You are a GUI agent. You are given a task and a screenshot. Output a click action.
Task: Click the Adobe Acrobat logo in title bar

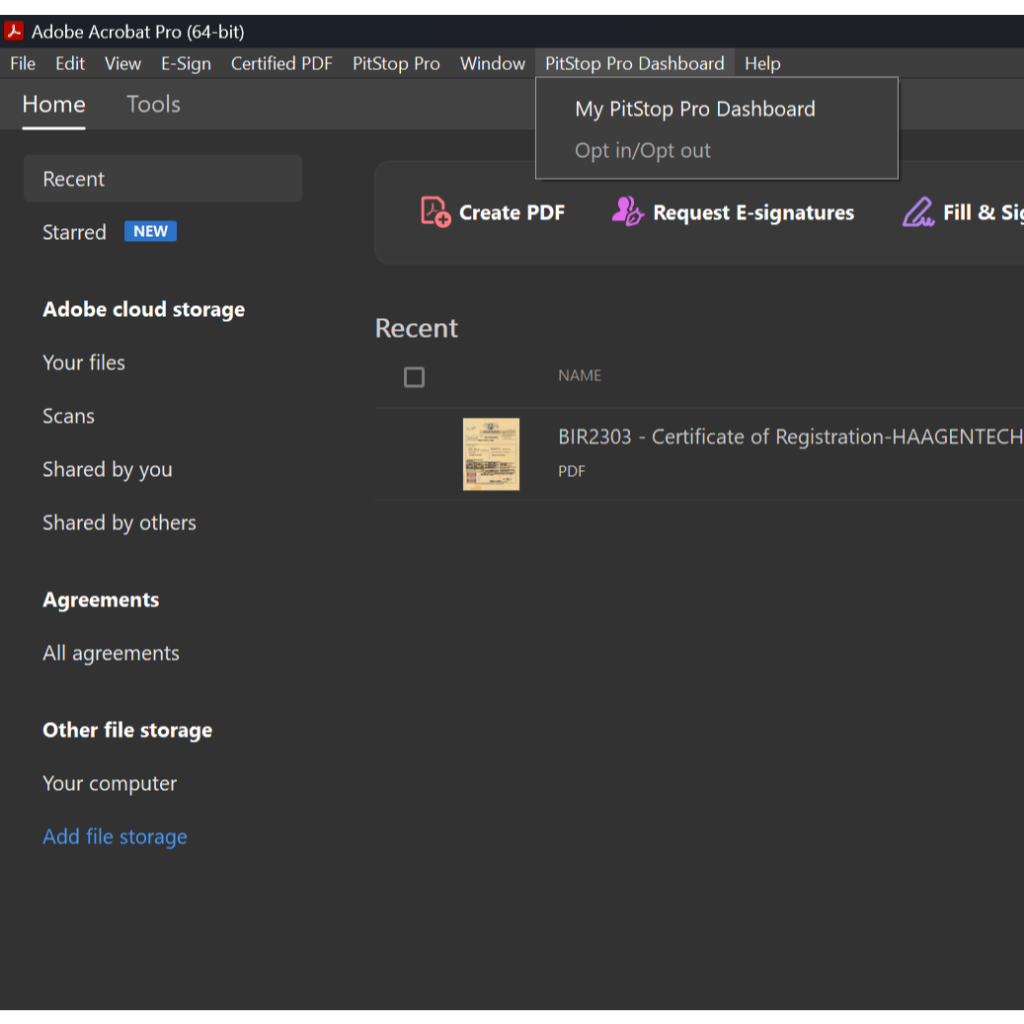point(15,32)
